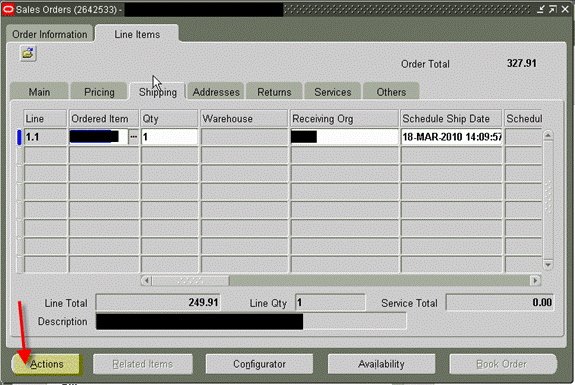Open the Pricing sub-tab

(99, 92)
